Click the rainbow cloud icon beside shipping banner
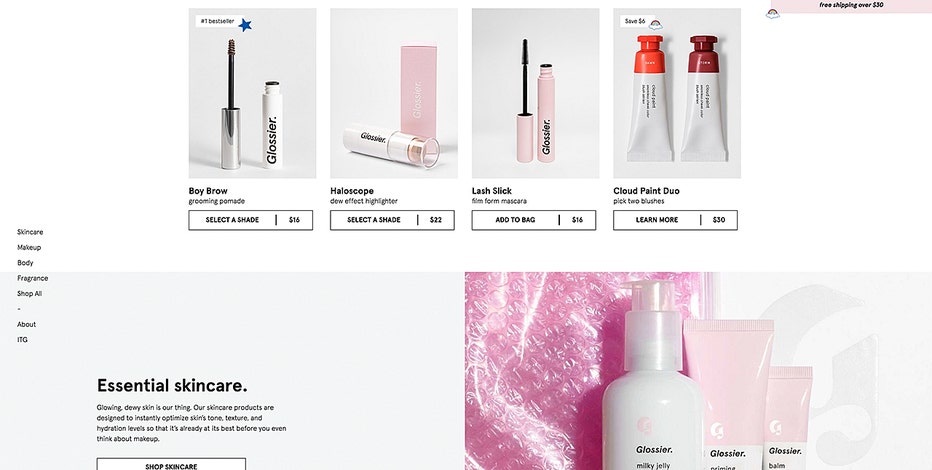Screen dimensions: 932x470 pos(773,14)
